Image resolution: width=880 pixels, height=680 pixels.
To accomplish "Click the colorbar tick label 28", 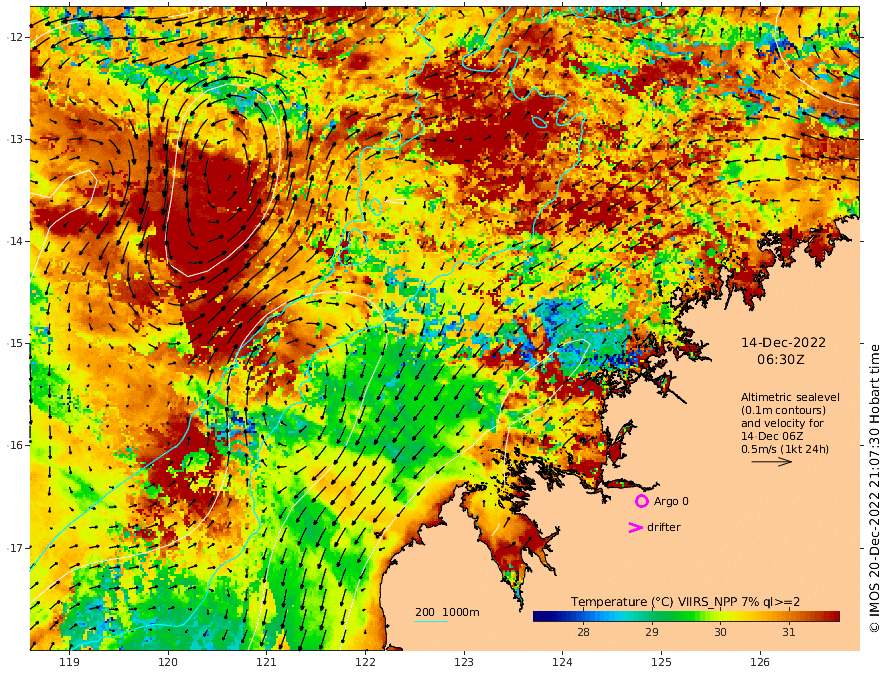I will [583, 632].
